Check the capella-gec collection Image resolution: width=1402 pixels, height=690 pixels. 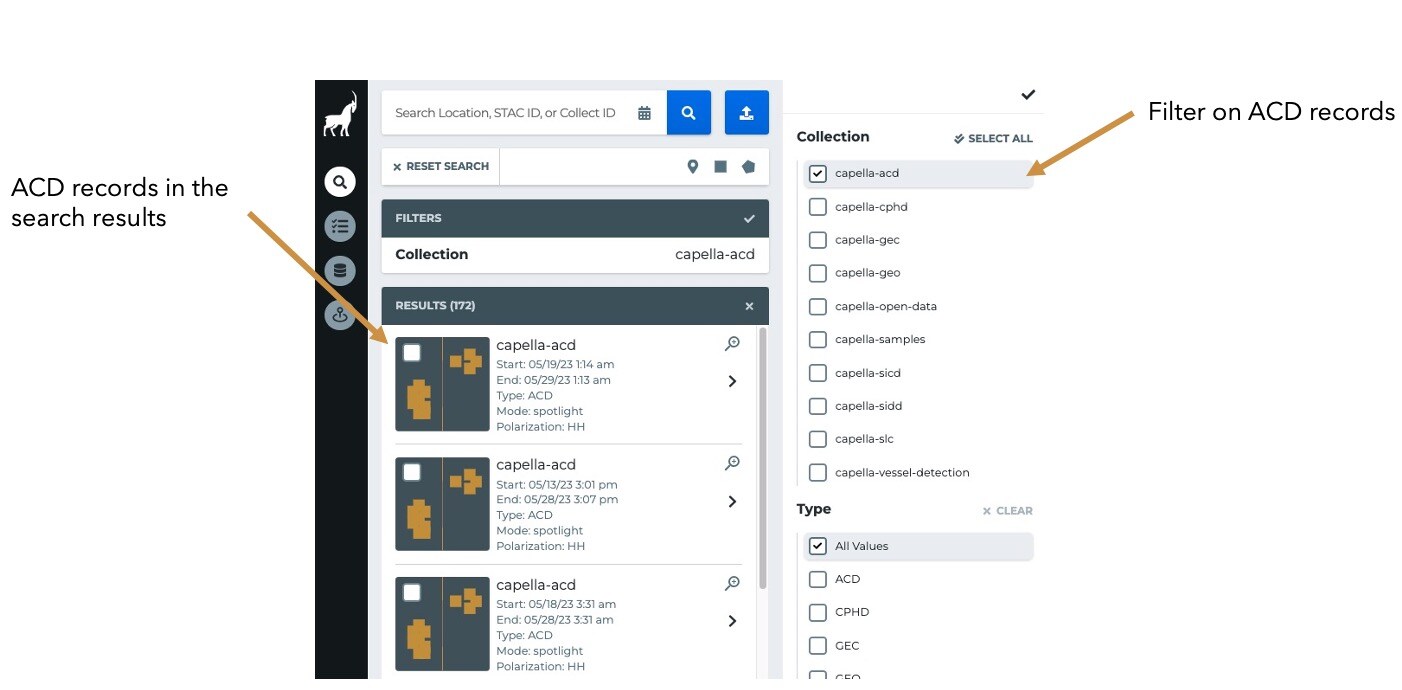point(818,240)
